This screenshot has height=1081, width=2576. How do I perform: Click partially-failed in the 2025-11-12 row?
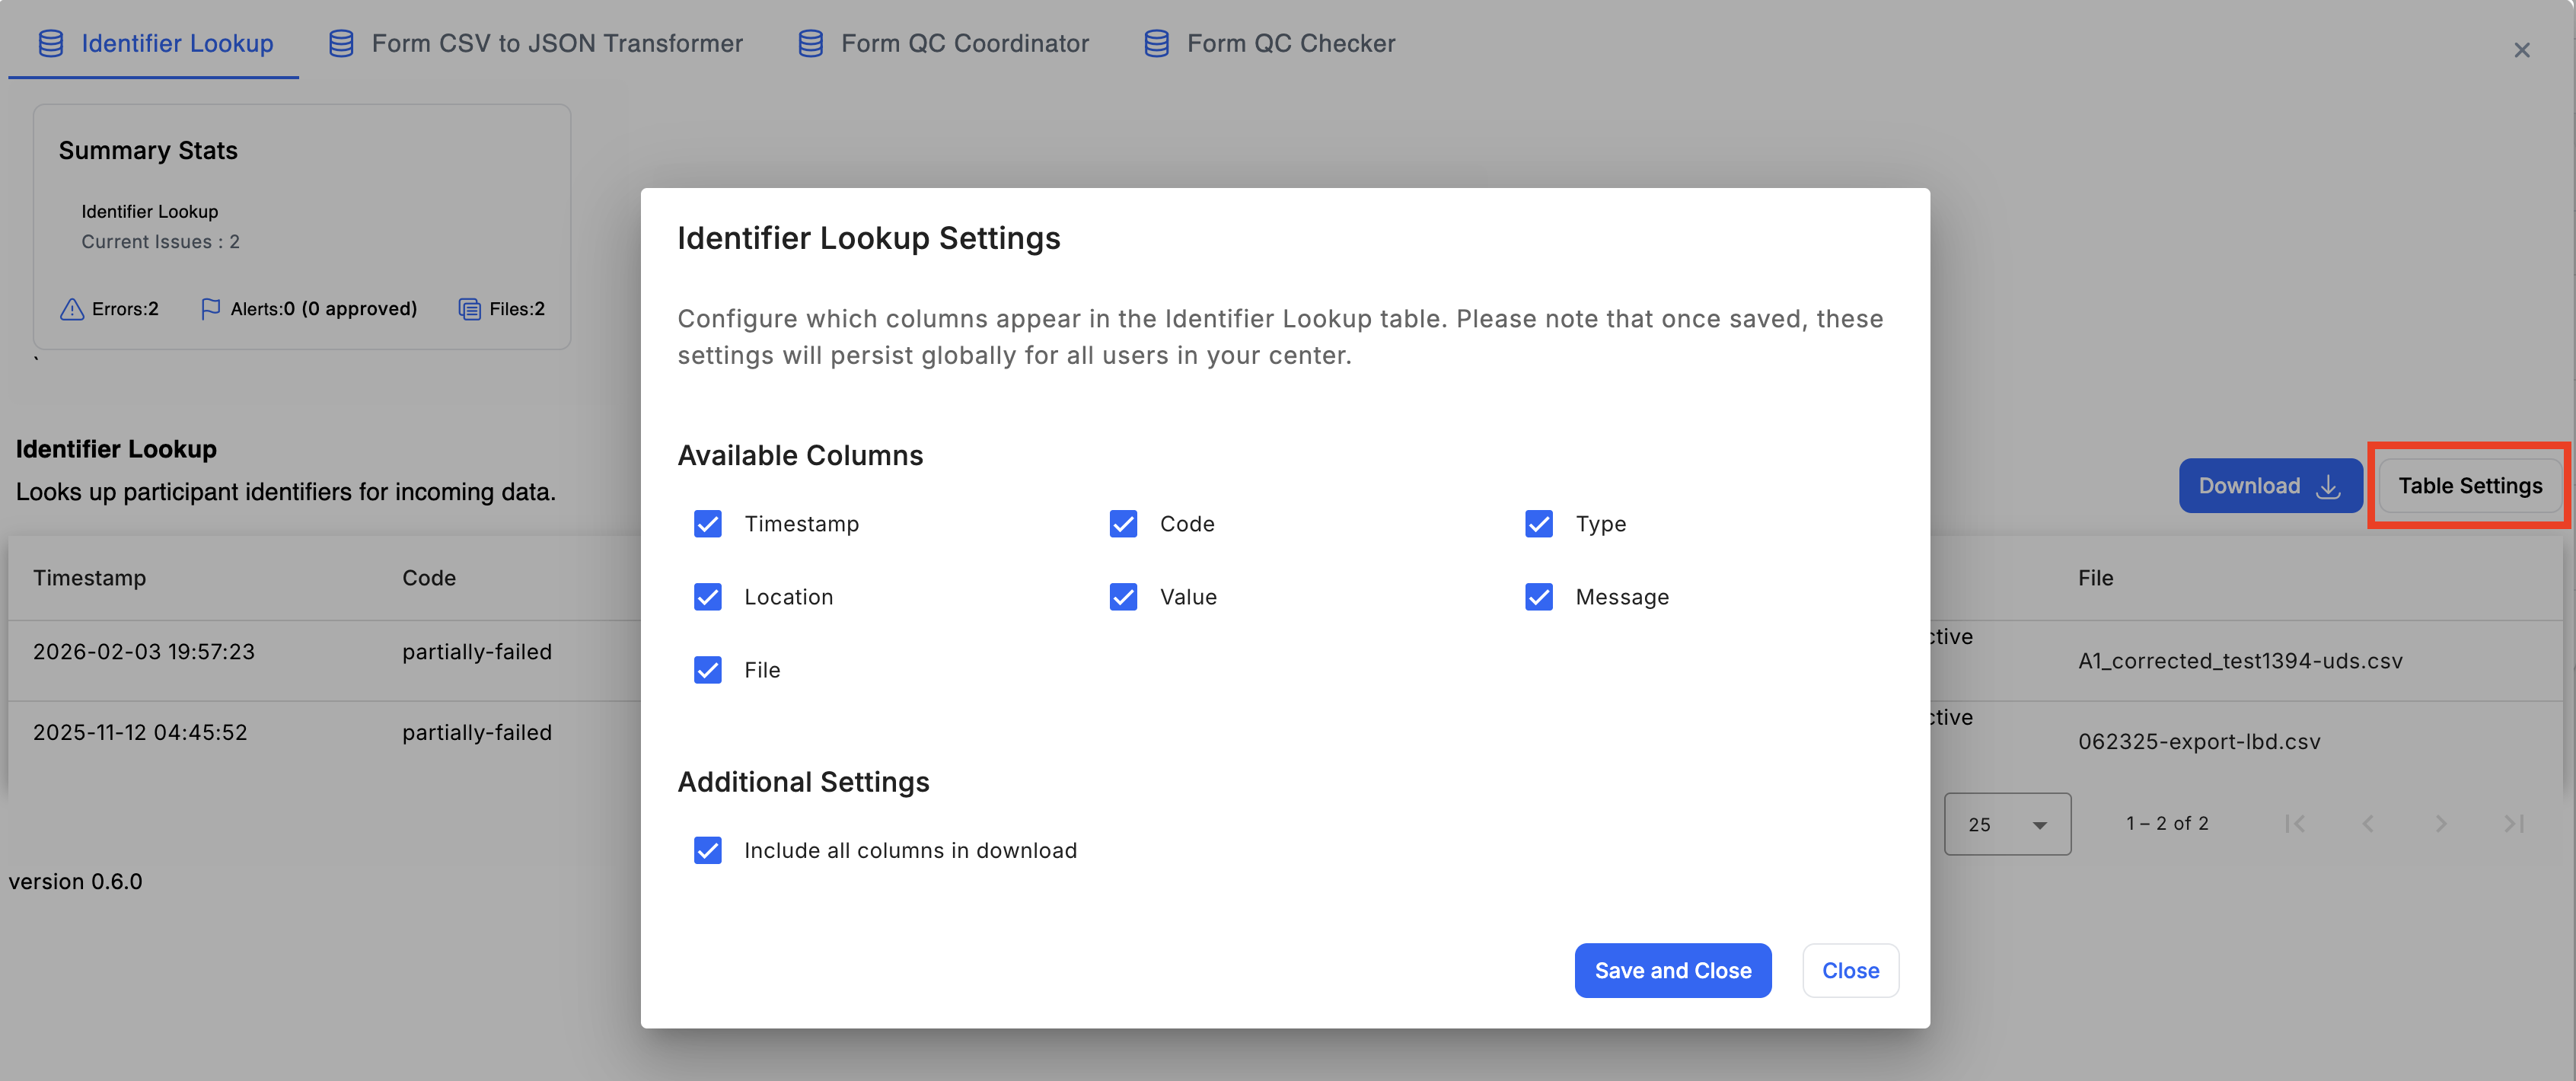tap(477, 733)
